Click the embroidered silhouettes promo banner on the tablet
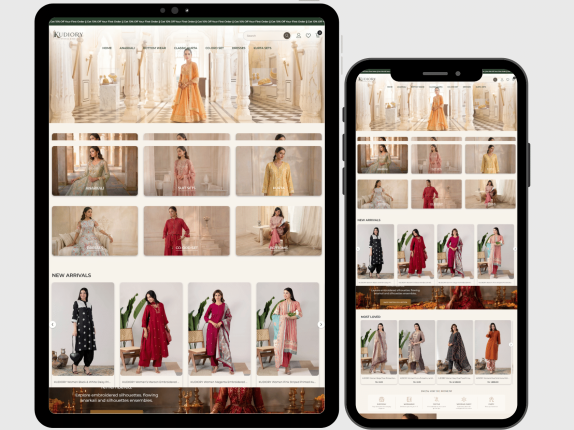The width and height of the screenshot is (574, 430). click(187, 400)
